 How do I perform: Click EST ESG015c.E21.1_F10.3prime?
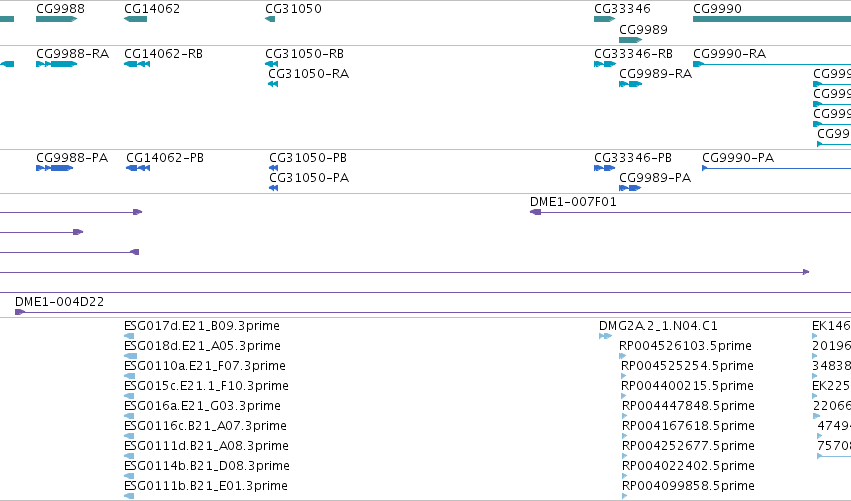pyautogui.click(x=206, y=386)
